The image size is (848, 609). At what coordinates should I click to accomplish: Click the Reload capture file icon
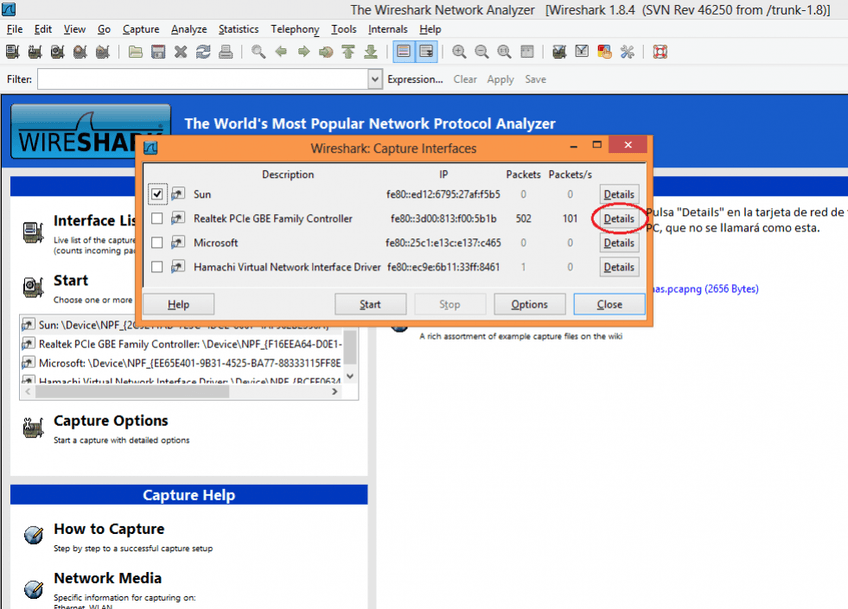[x=203, y=51]
